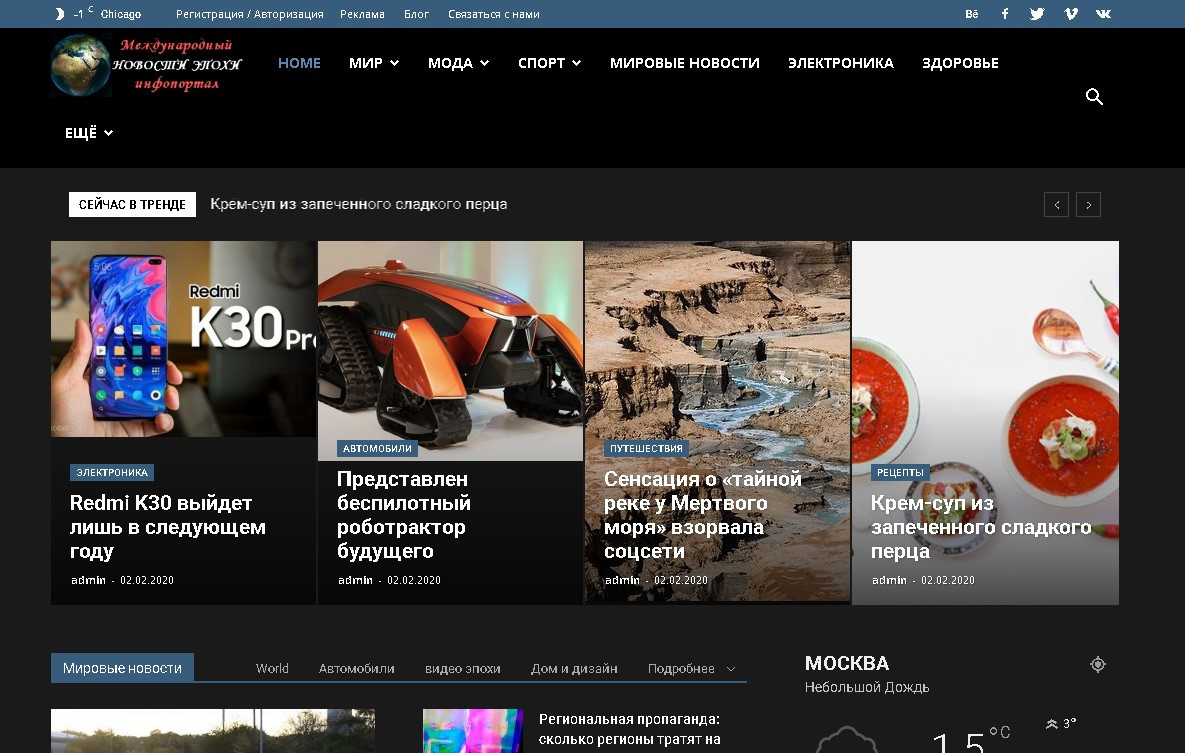Switch to the Автомобили tab
The height and width of the screenshot is (753, 1185).
[x=357, y=668]
